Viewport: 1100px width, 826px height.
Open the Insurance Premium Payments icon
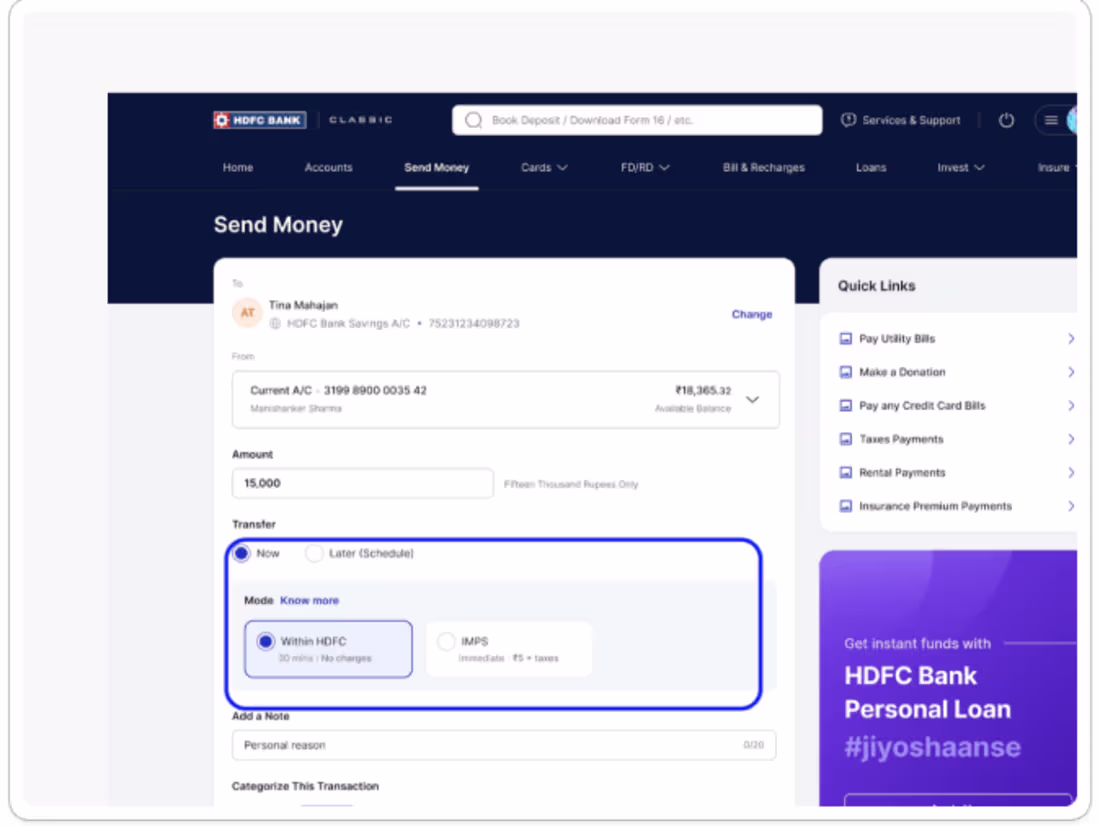point(845,506)
